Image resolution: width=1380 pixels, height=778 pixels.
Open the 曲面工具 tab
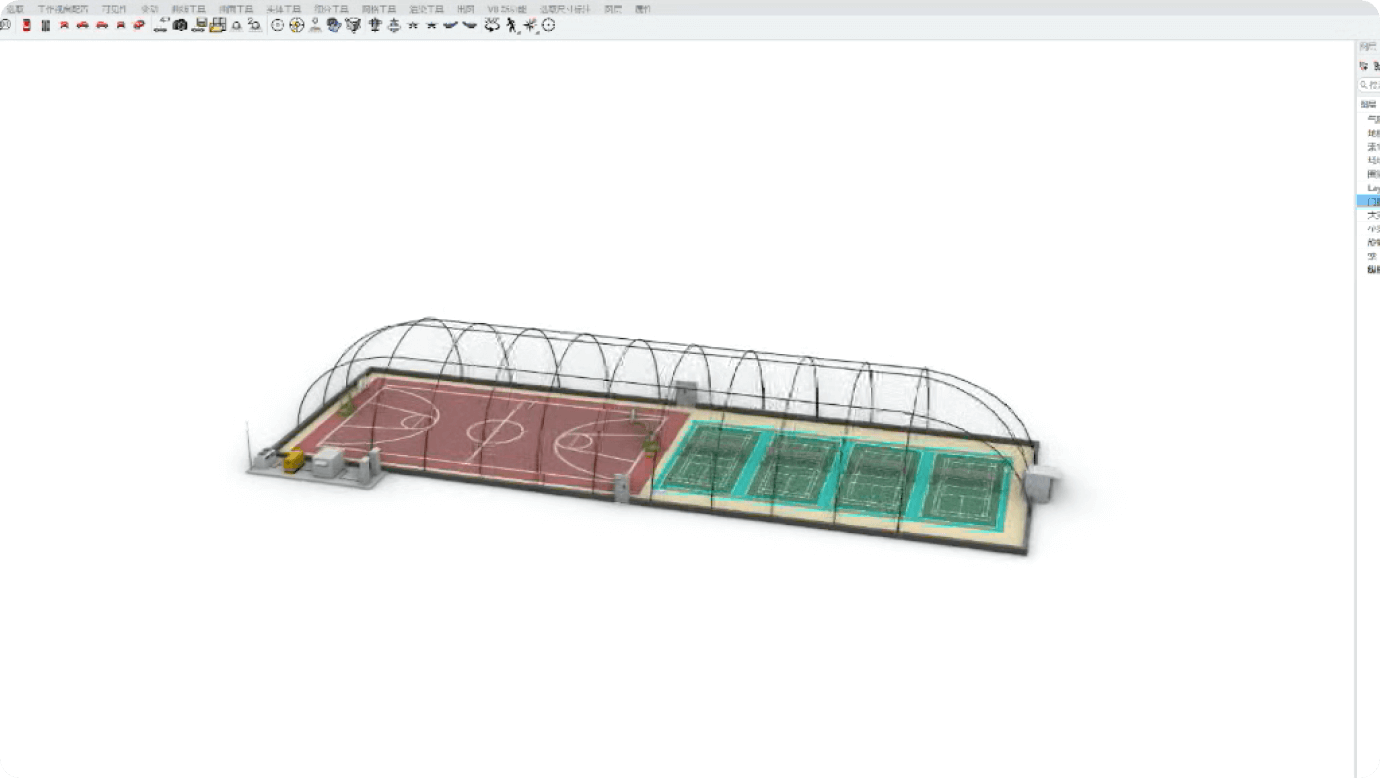coord(236,9)
